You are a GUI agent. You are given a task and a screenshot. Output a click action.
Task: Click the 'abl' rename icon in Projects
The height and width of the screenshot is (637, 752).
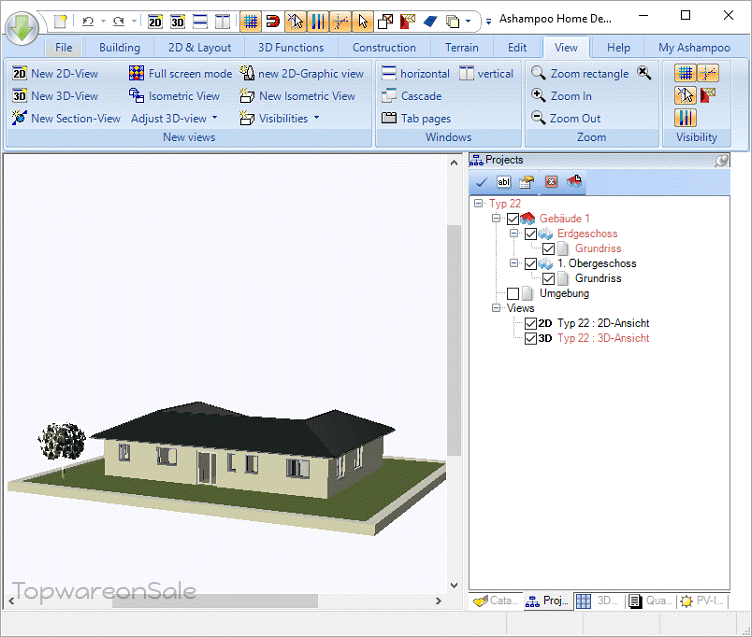(504, 182)
